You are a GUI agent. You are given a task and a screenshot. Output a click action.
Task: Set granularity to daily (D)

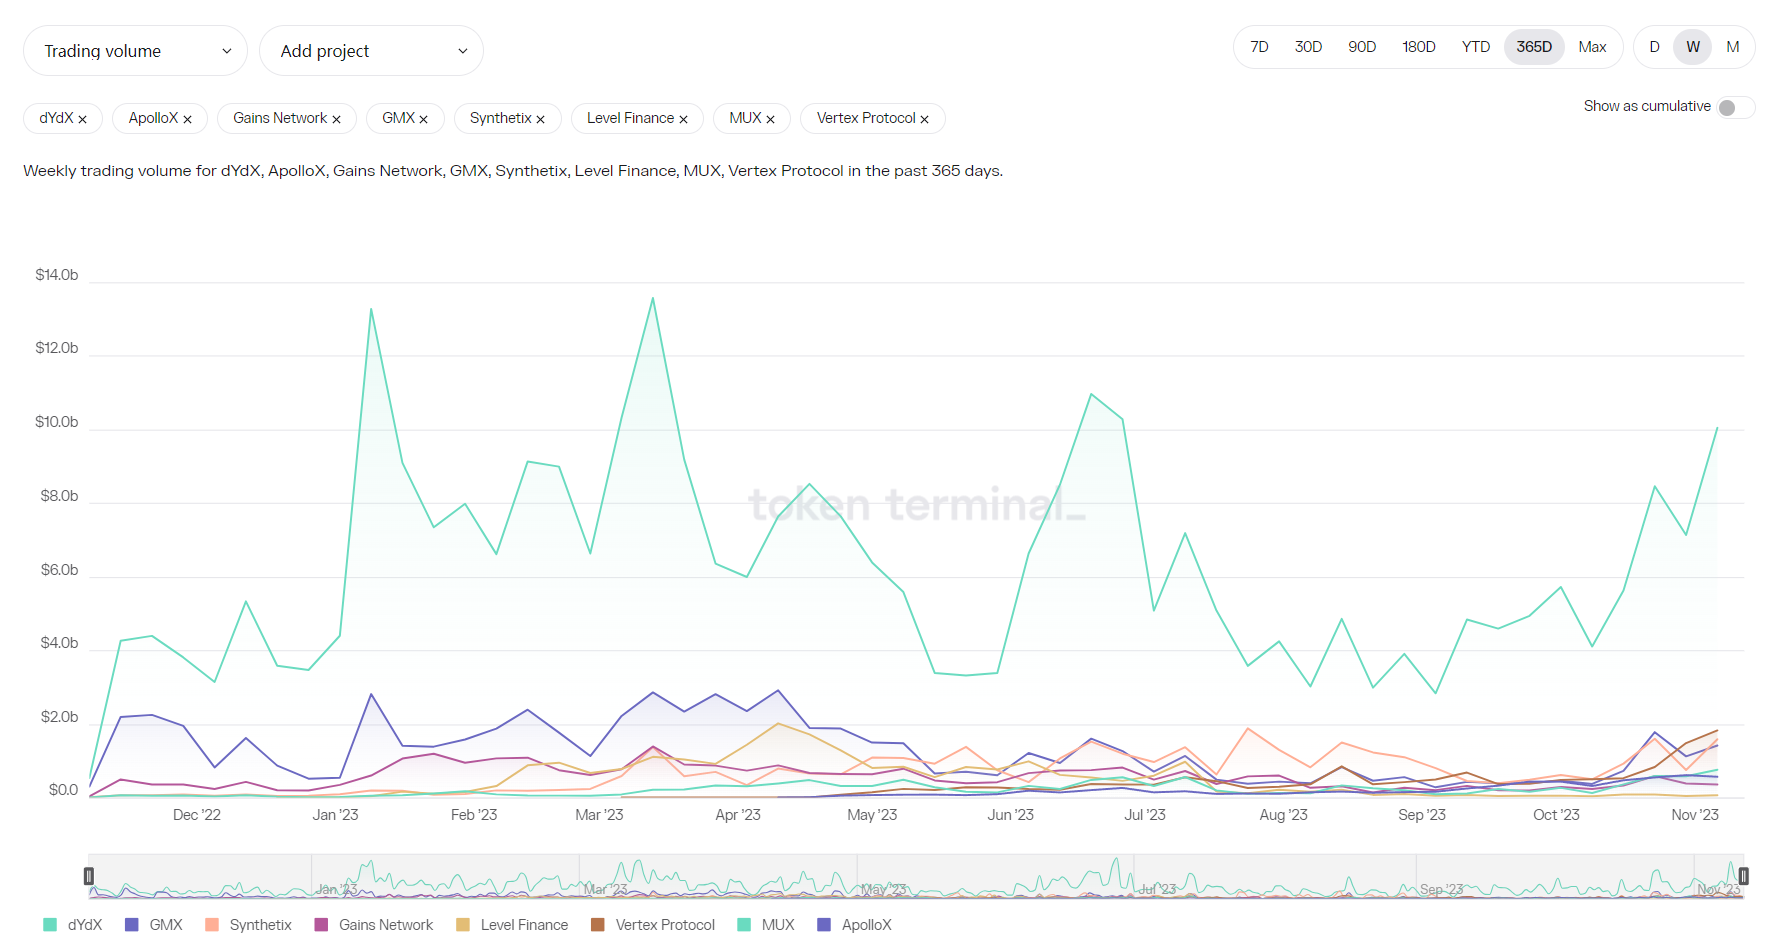pos(1654,47)
